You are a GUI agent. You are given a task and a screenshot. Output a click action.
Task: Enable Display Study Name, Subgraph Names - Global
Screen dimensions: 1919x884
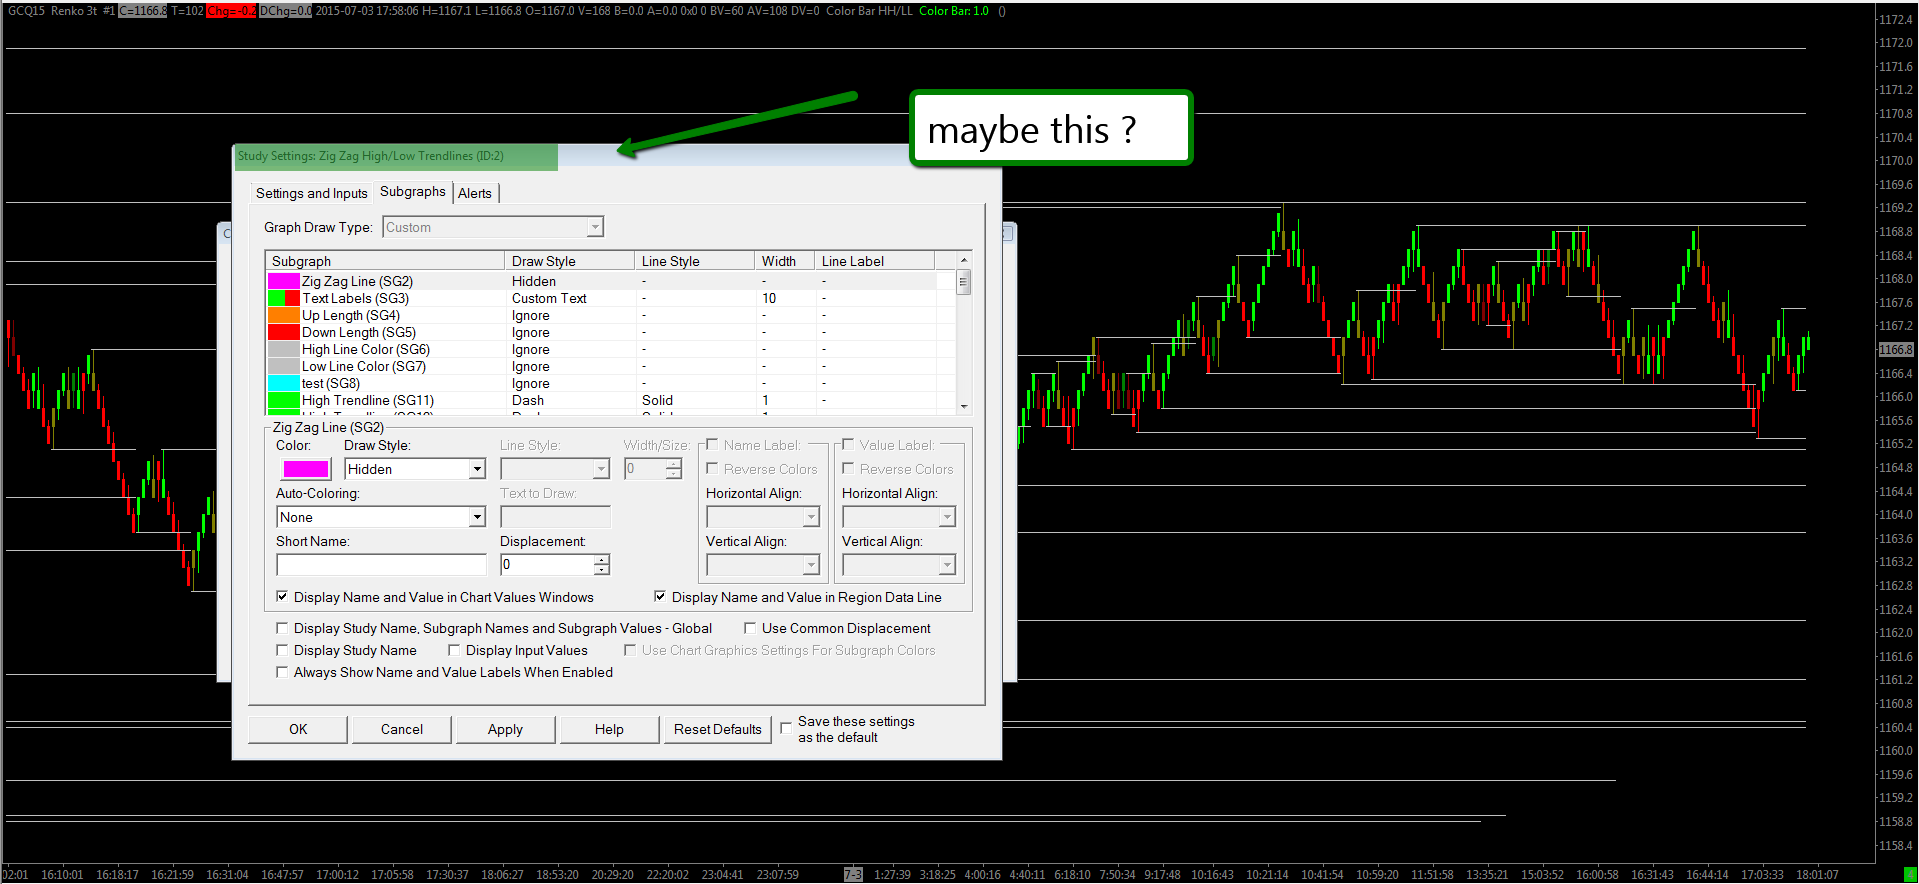[282, 628]
